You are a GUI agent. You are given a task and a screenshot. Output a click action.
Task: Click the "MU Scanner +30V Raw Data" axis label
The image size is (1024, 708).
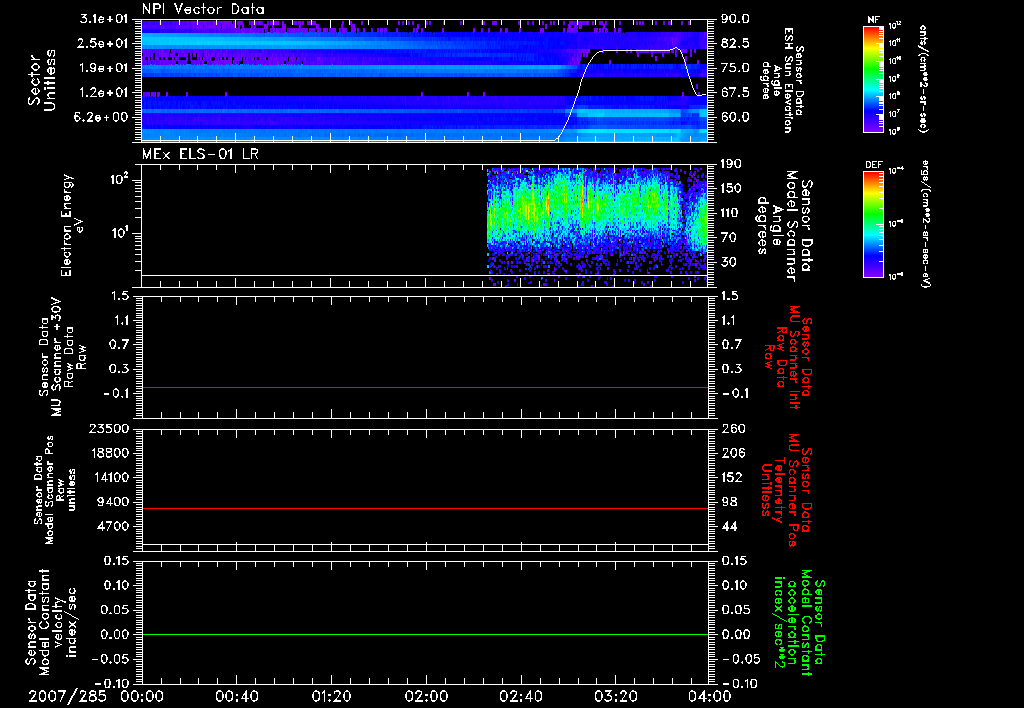tap(62, 357)
